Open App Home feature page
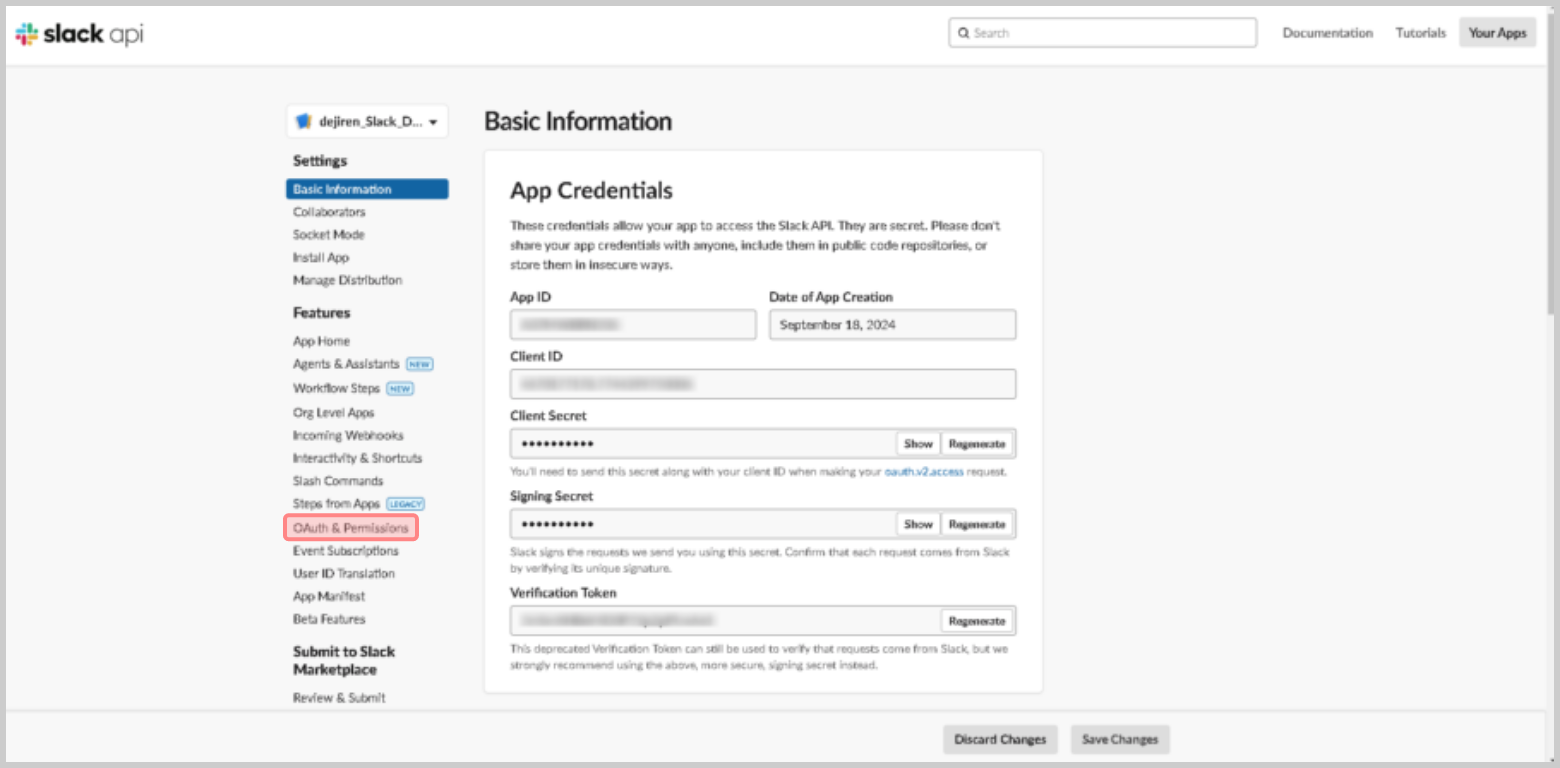Screen dimensions: 1560x768 click(x=321, y=341)
